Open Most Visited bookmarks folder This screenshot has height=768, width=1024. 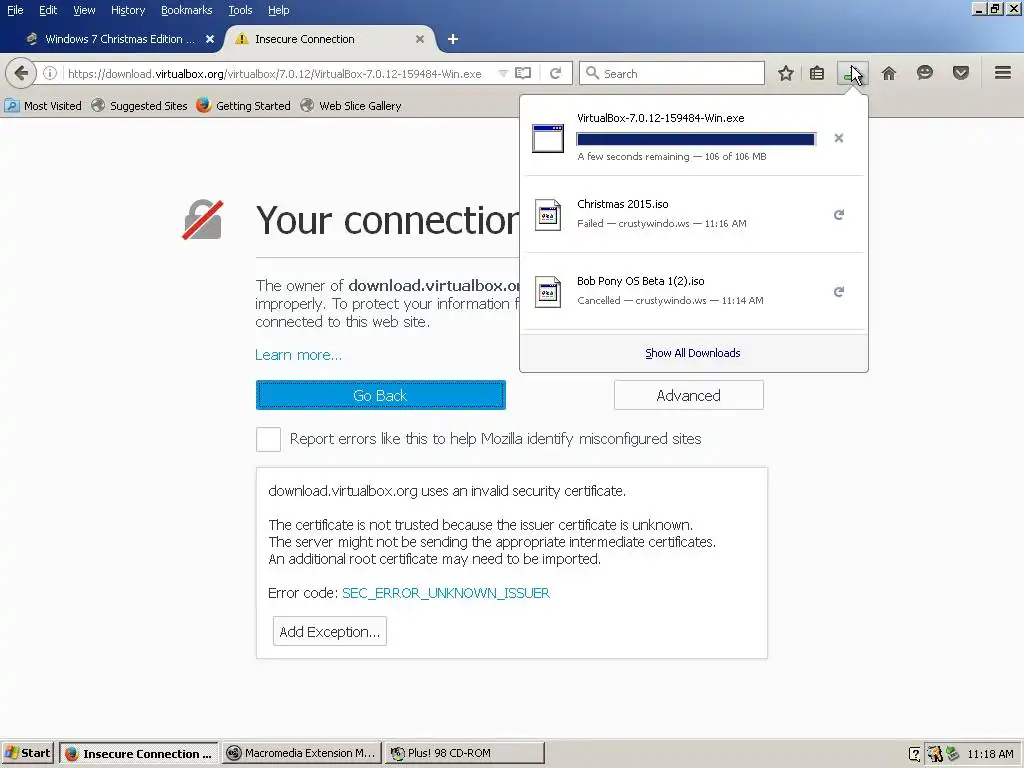(x=43, y=106)
